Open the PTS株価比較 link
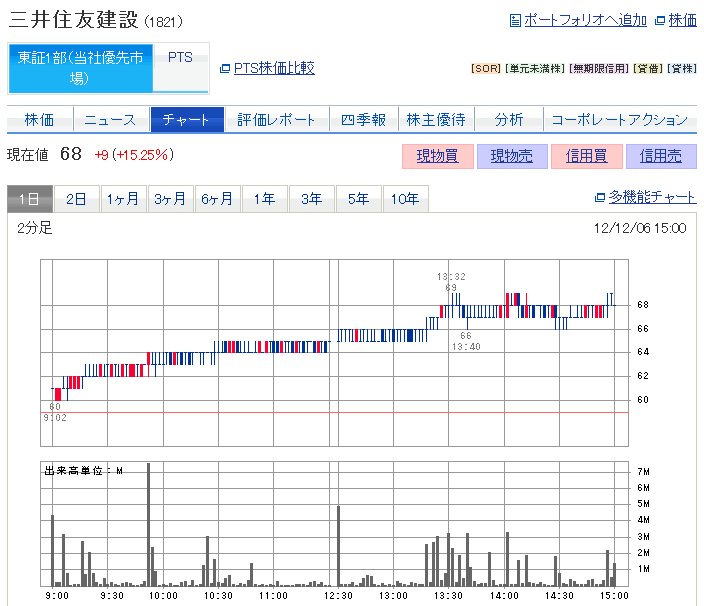The image size is (704, 606). pyautogui.click(x=273, y=68)
